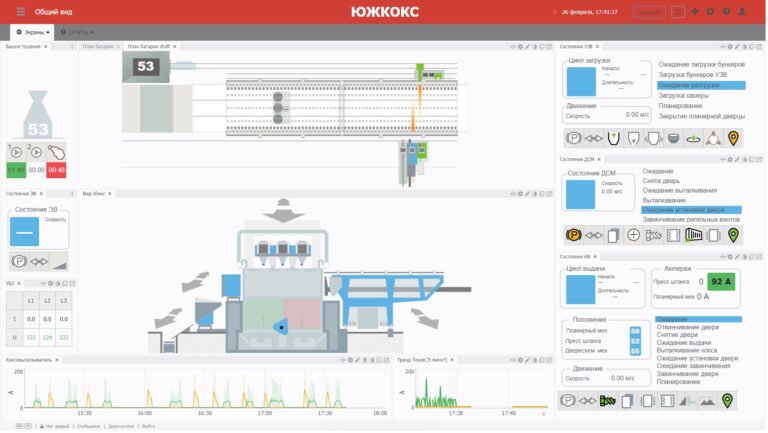
Task: Switch to the Башня тушения tab
Action: click(x=24, y=46)
